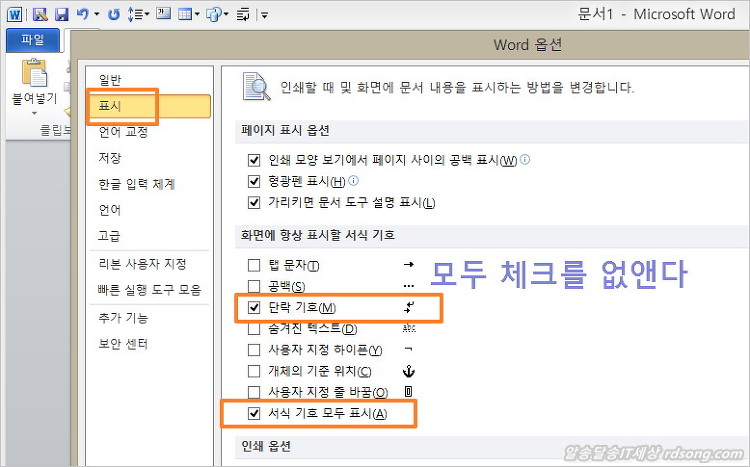750x467 pixels.
Task: Click the tab character arrow symbol
Action: [408, 264]
